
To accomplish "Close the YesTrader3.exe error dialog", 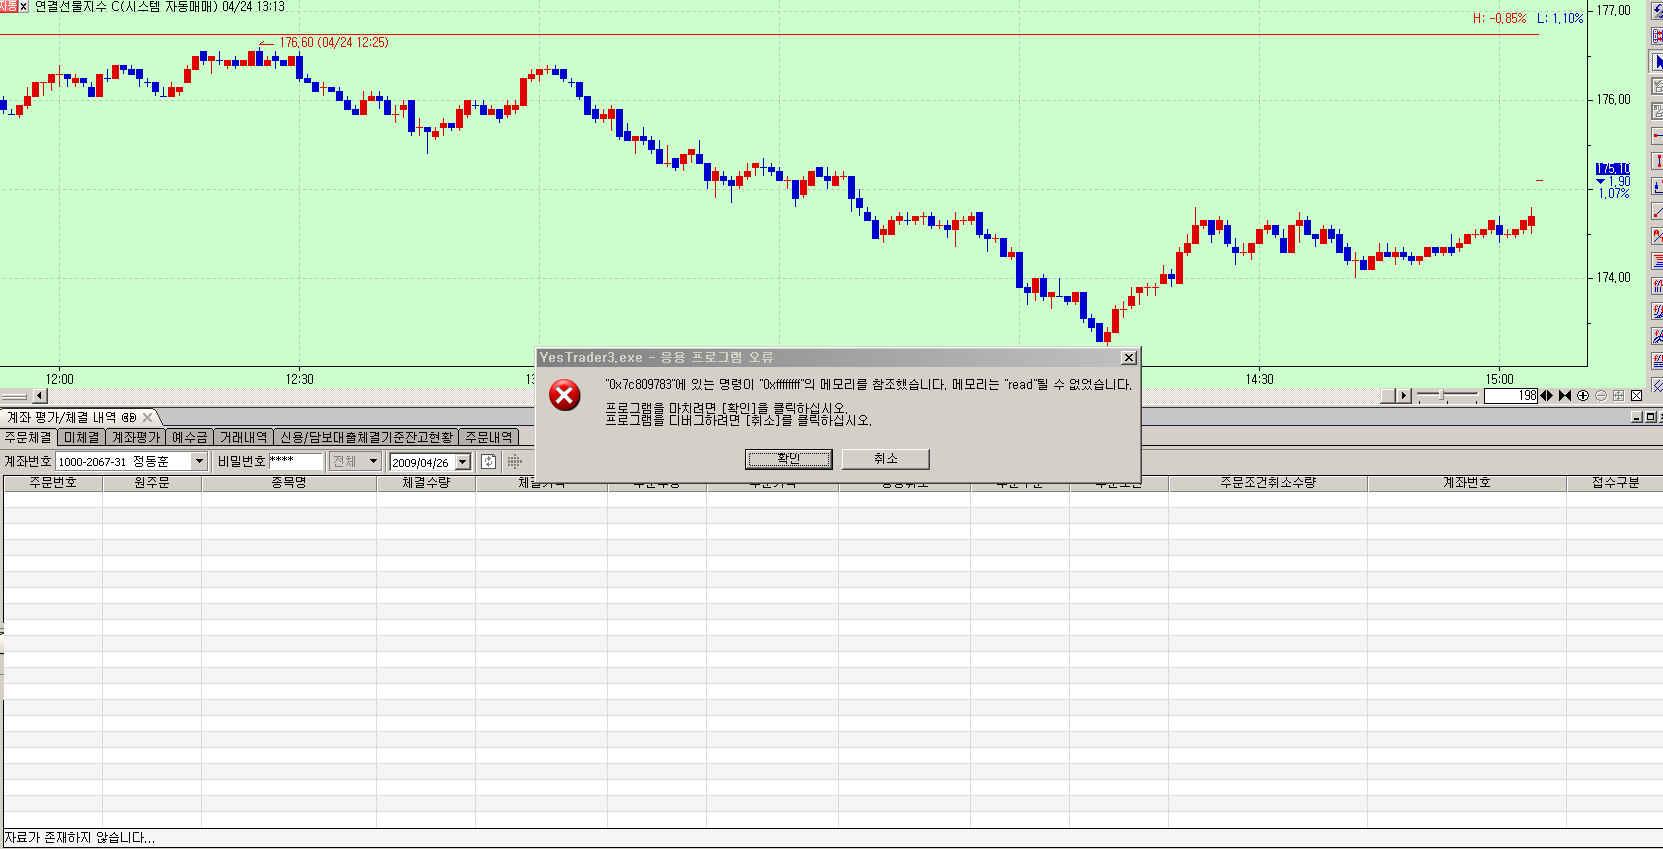I will coord(1128,358).
